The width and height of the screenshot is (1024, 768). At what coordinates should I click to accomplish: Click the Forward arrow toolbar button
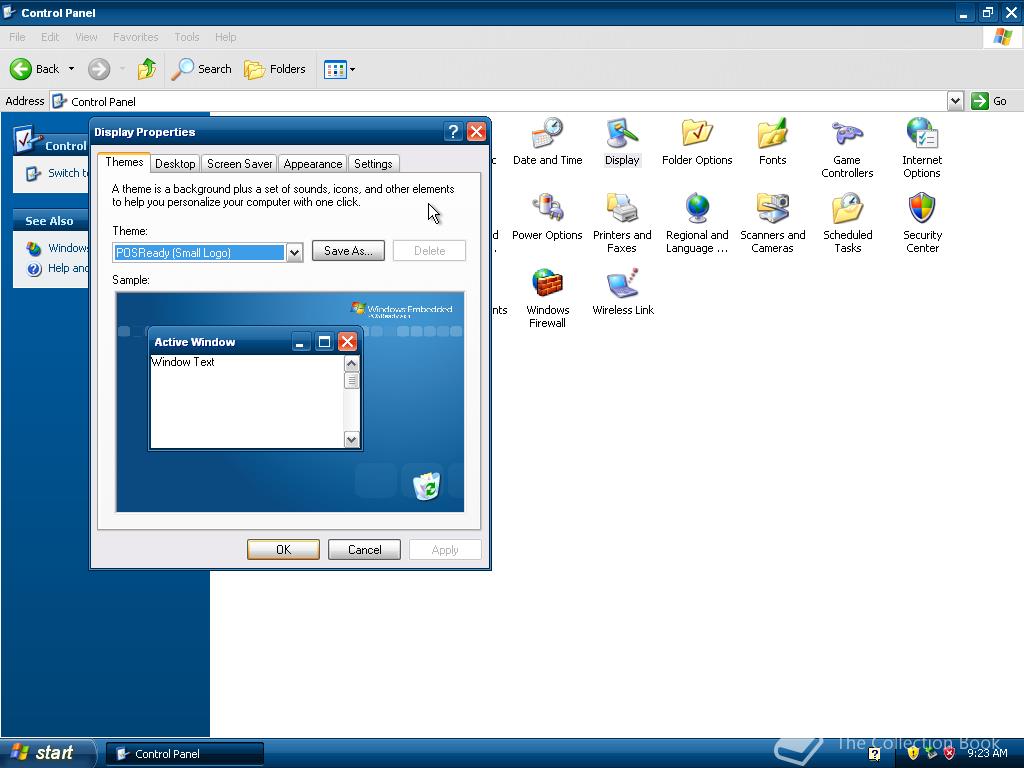[x=99, y=69]
